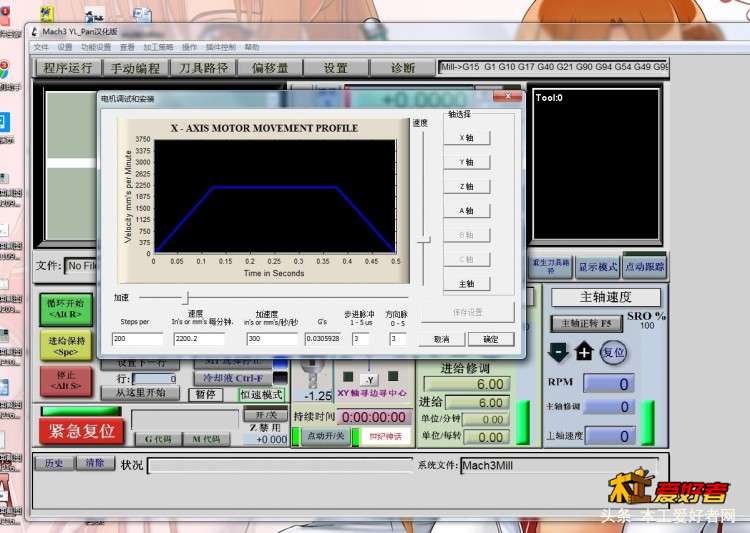This screenshot has height=533, width=750.
Task: Click the 暂停 button
Action: pyautogui.click(x=206, y=395)
